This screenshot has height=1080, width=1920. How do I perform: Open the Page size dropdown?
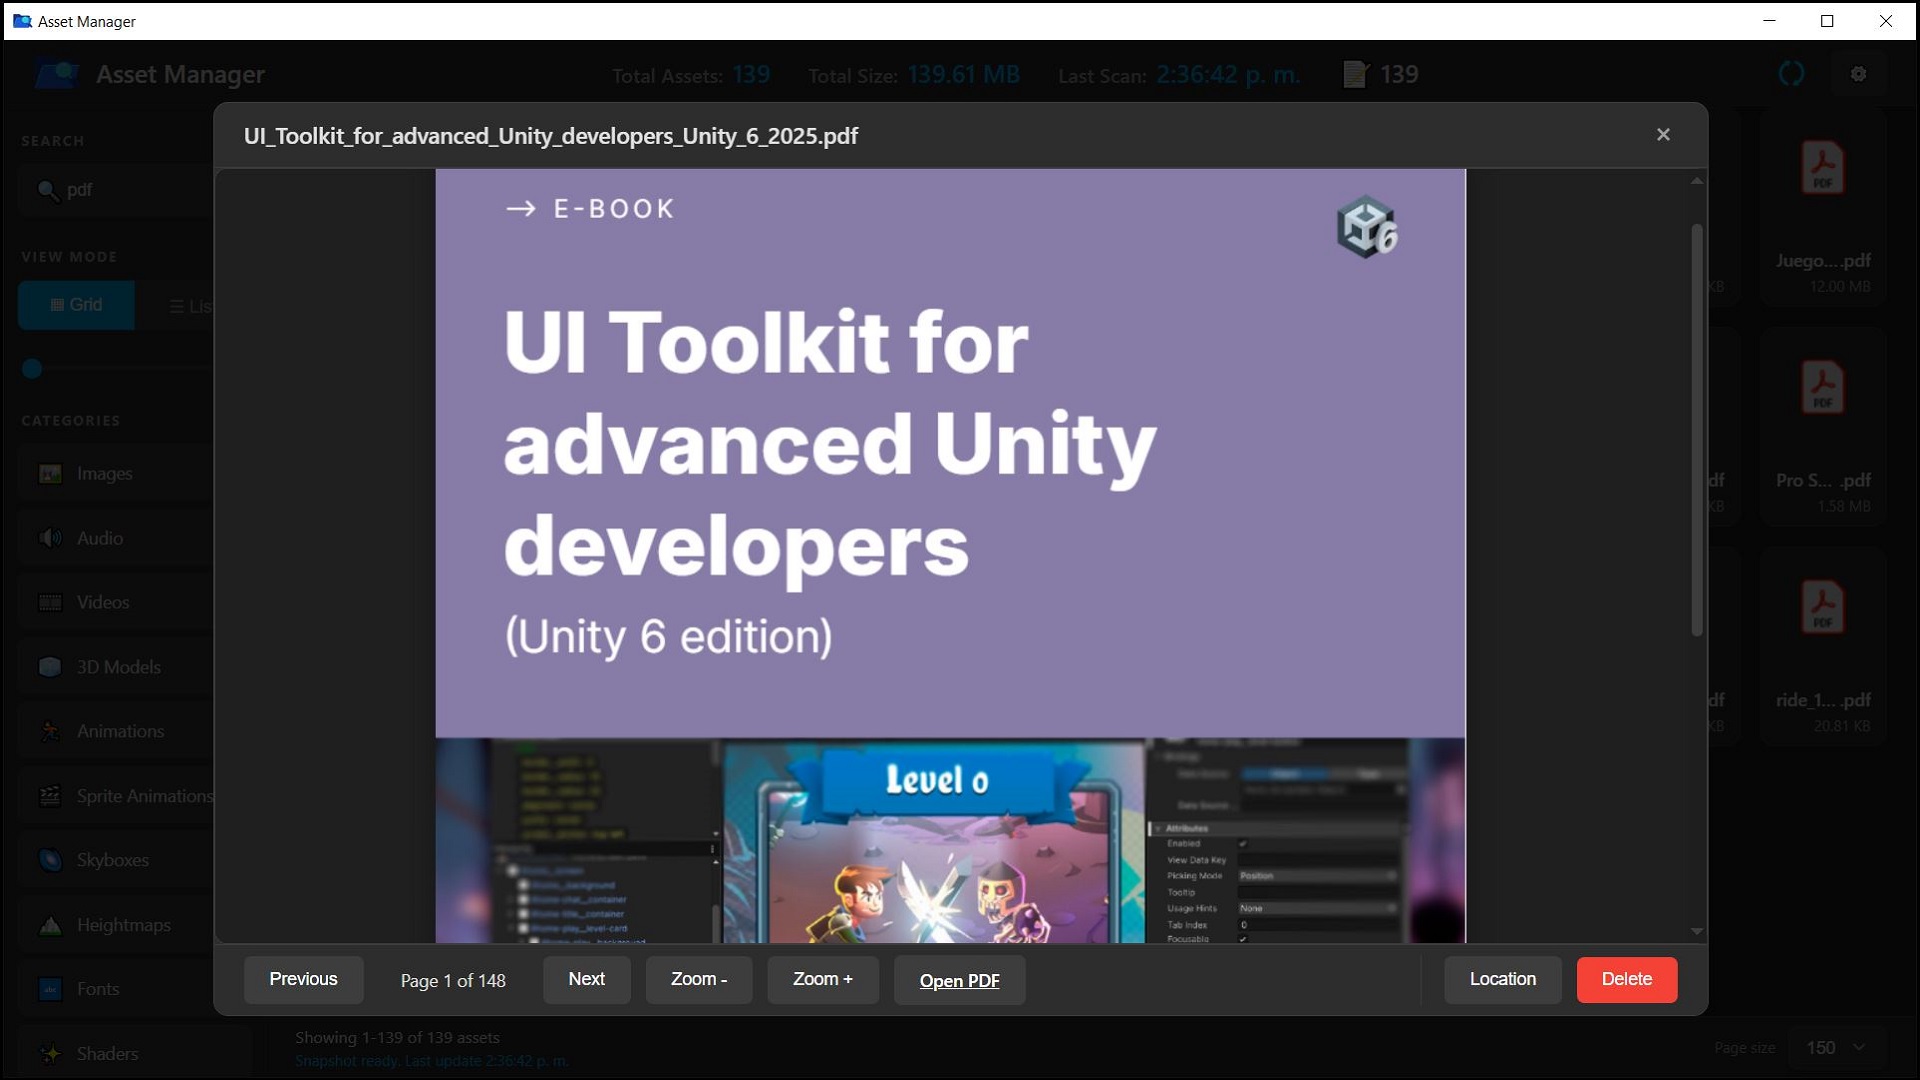pyautogui.click(x=1835, y=1047)
